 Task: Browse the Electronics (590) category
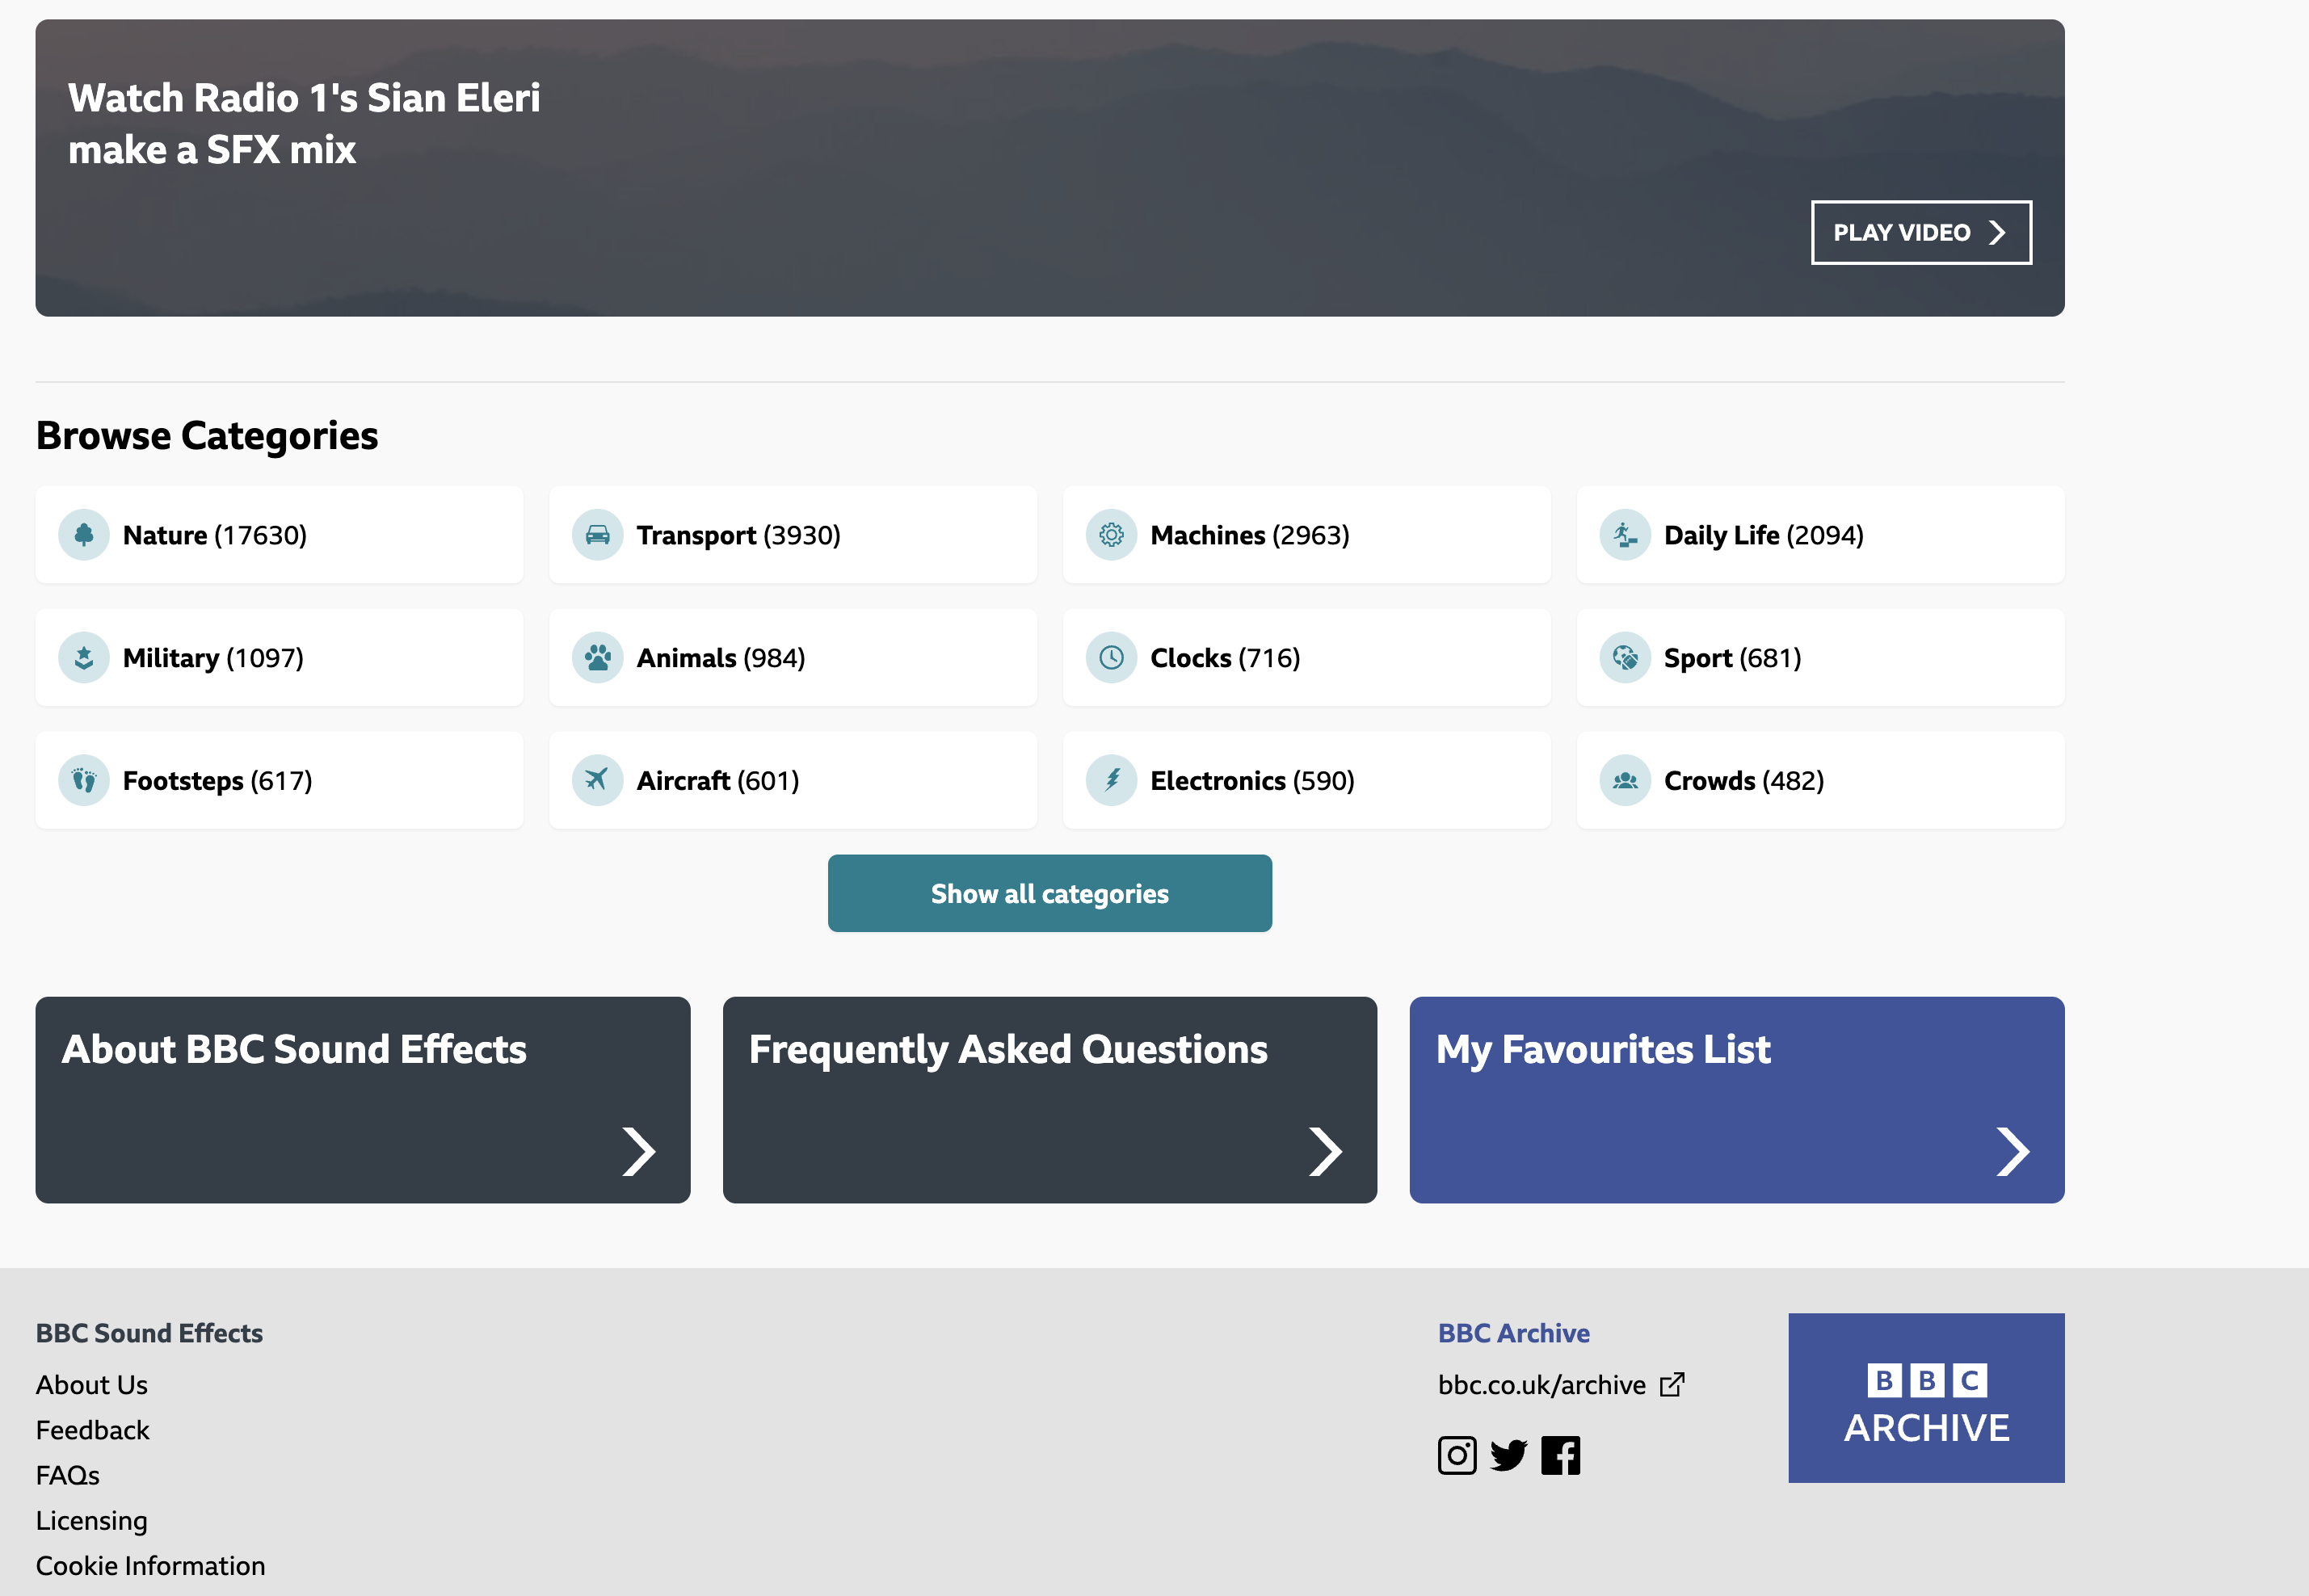coord(1306,780)
